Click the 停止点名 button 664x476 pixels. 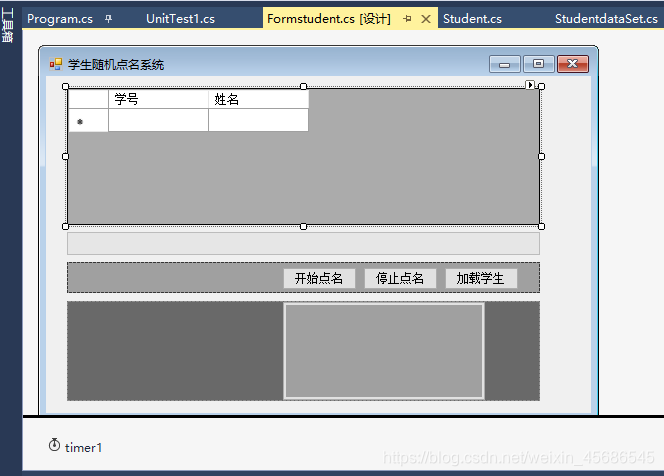pyautogui.click(x=400, y=278)
